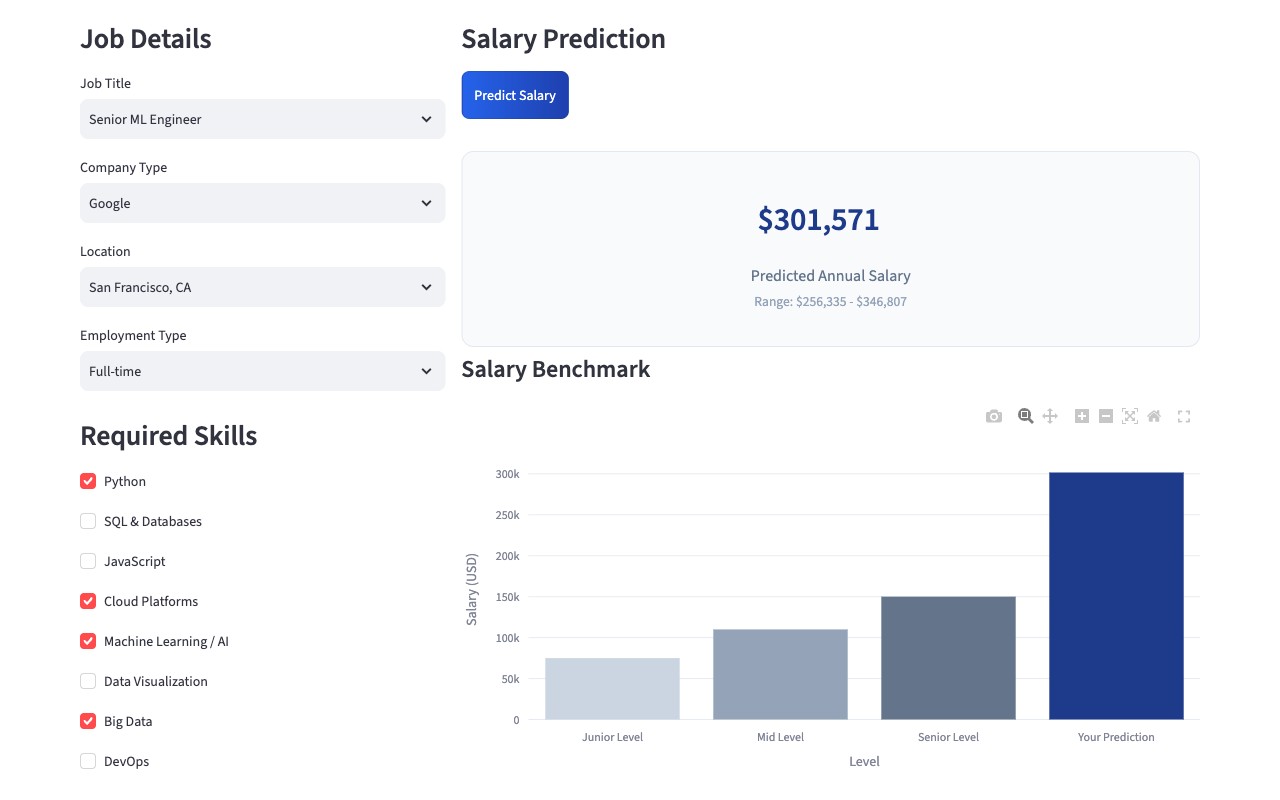Open the Location dropdown
Screen dimensions: 1280x800
pos(262,287)
